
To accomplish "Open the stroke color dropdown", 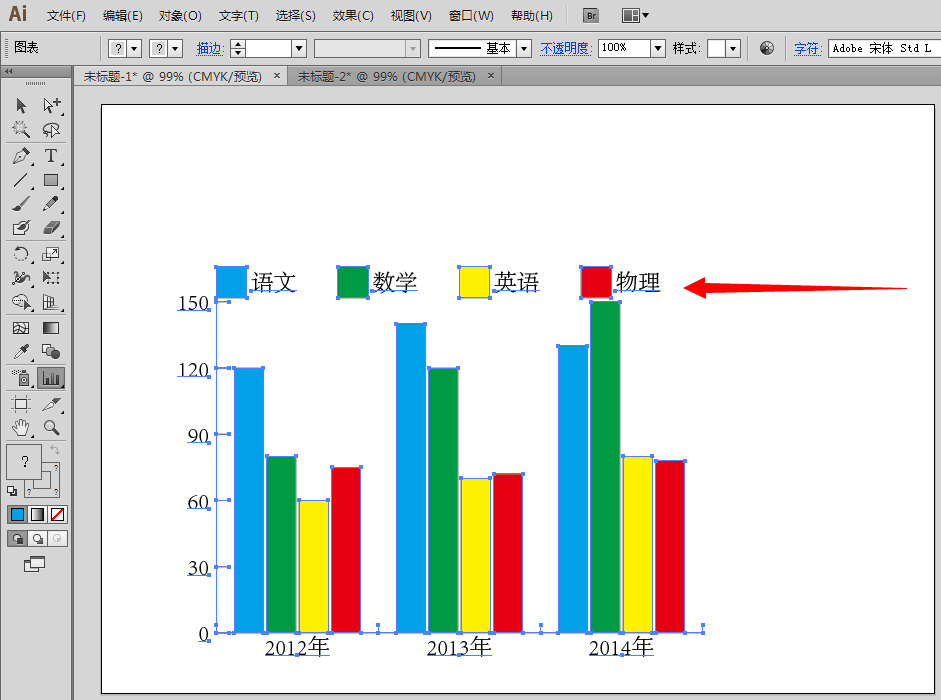I will [176, 49].
